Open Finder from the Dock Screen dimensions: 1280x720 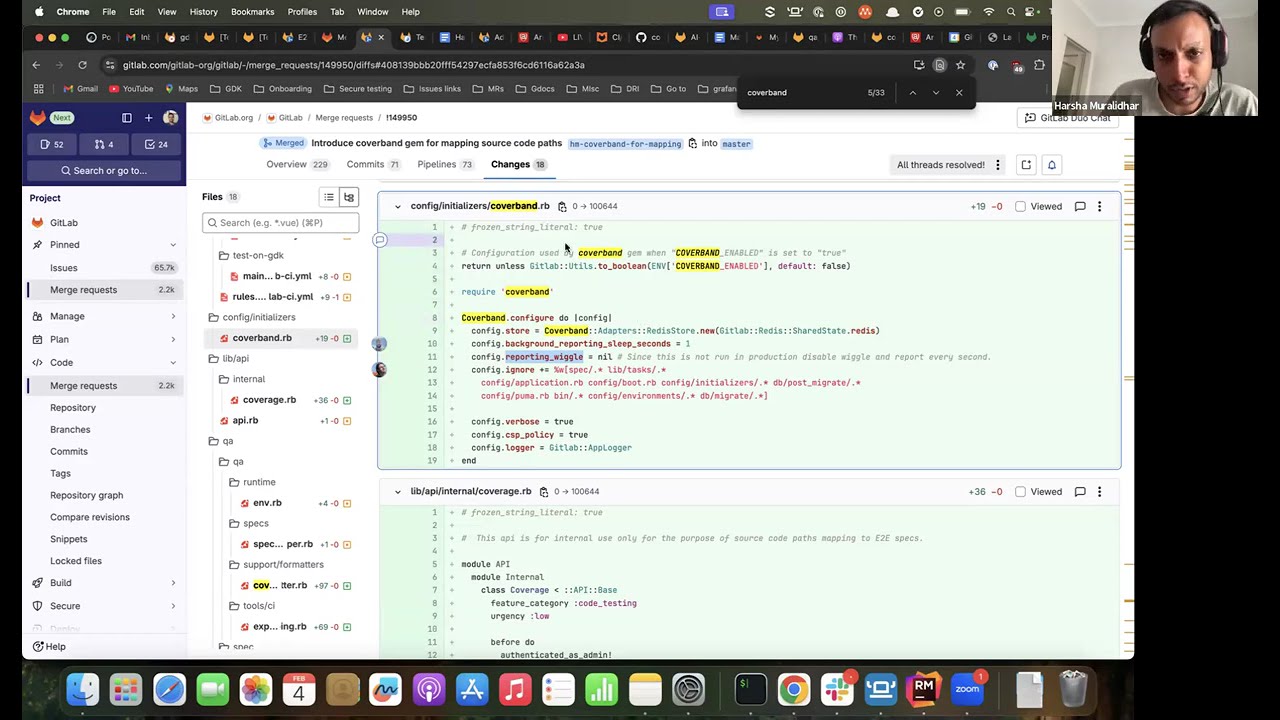[83, 690]
